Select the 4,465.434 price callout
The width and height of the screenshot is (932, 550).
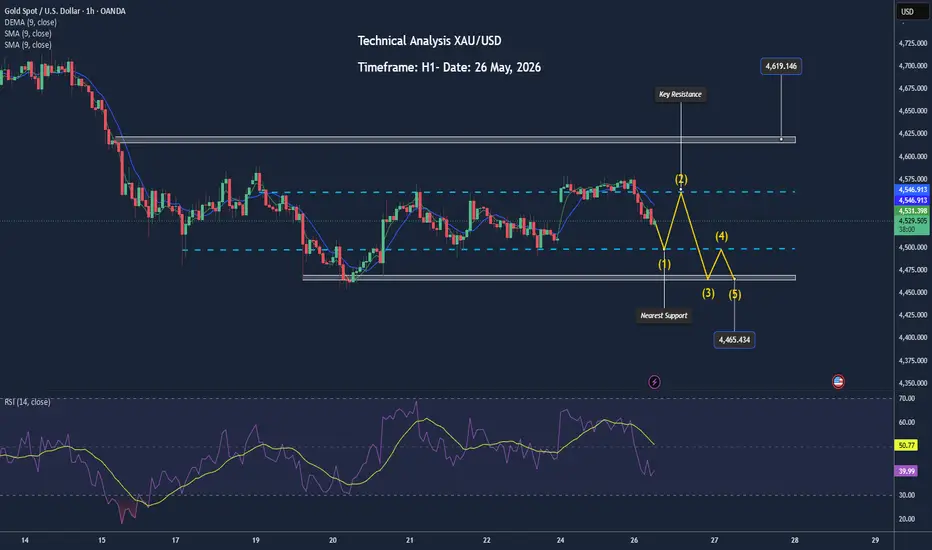tap(734, 340)
